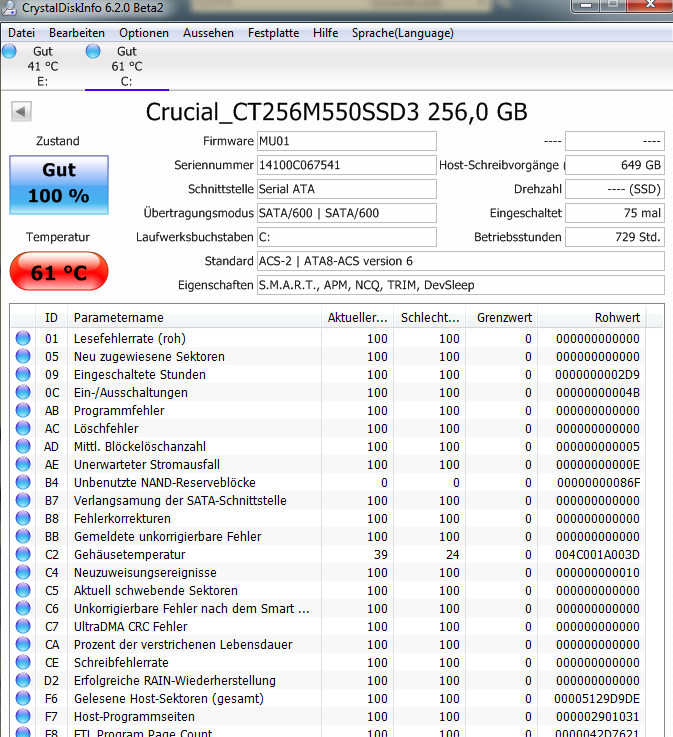Click status icon of Unerwarteter Stromausfall row
The width and height of the screenshot is (673, 737).
[23, 464]
